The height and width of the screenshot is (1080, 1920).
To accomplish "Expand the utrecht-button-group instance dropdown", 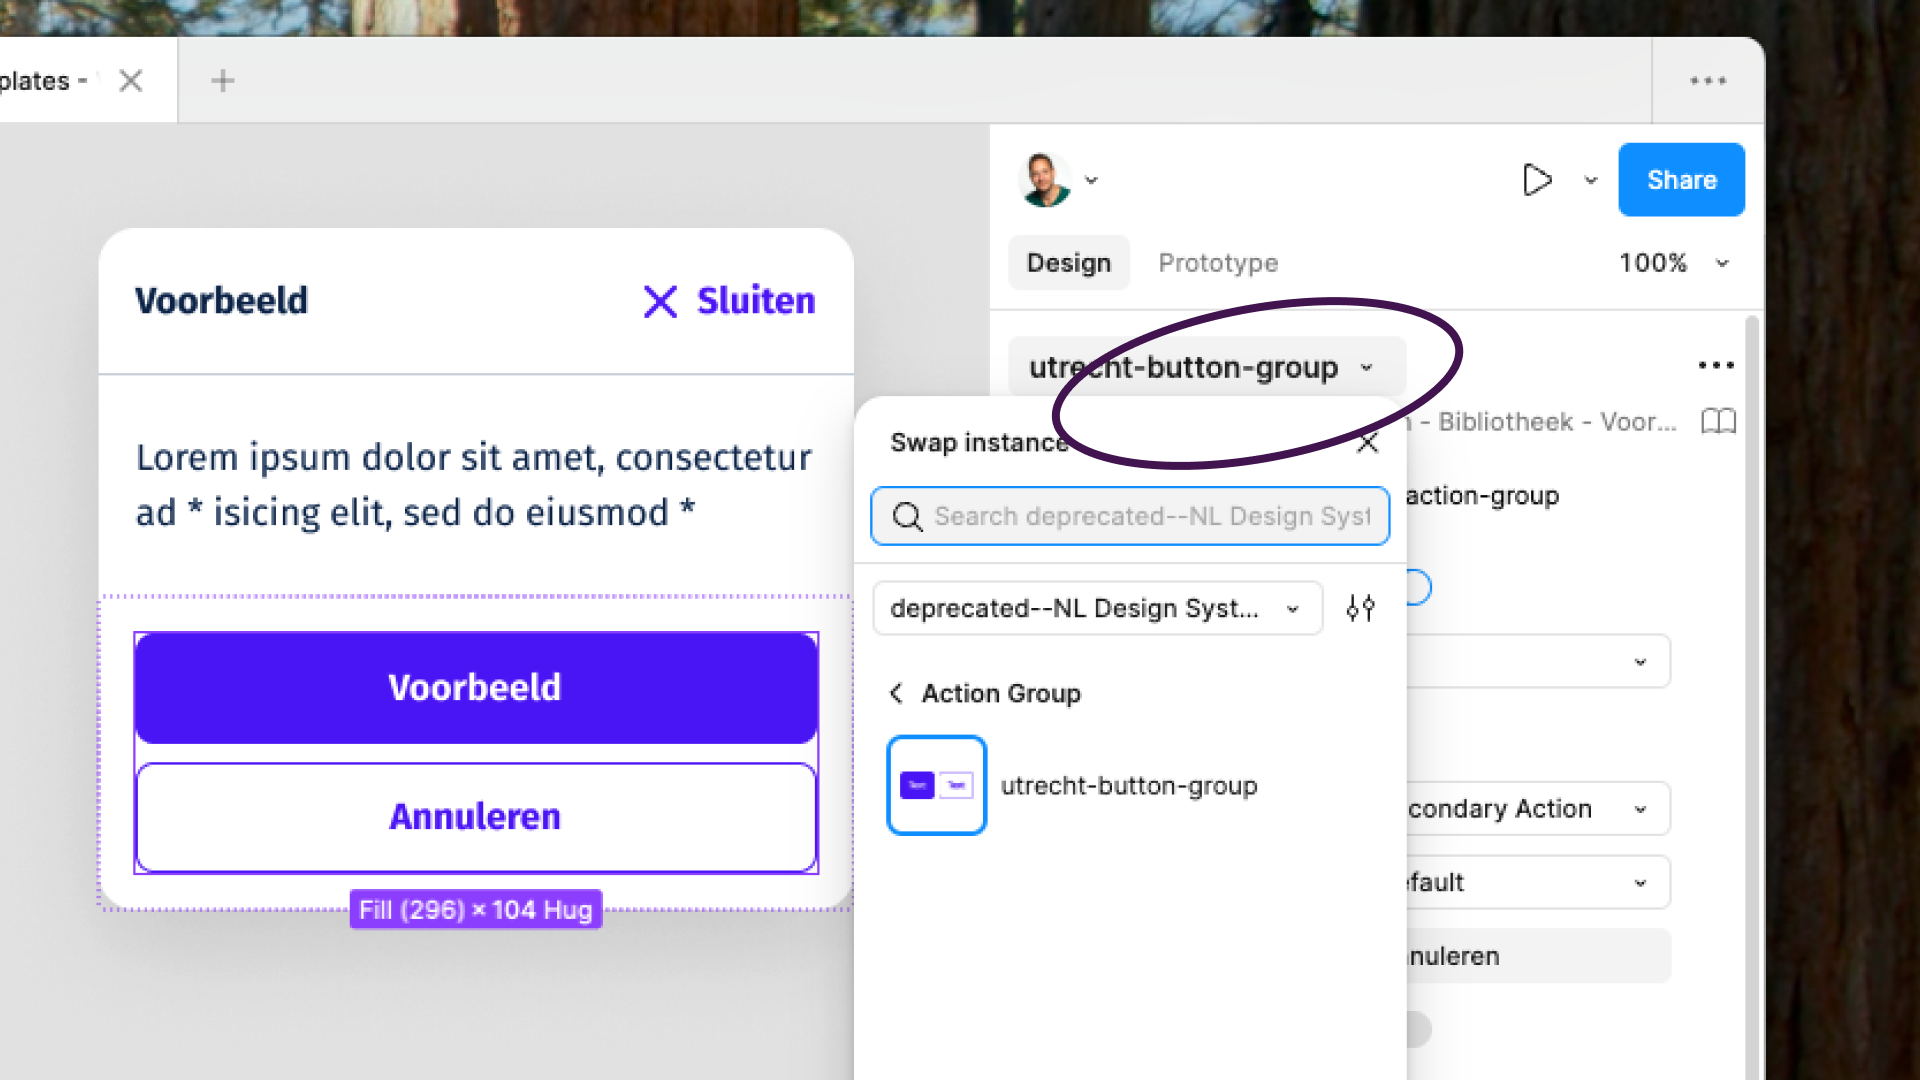I will pos(1366,368).
